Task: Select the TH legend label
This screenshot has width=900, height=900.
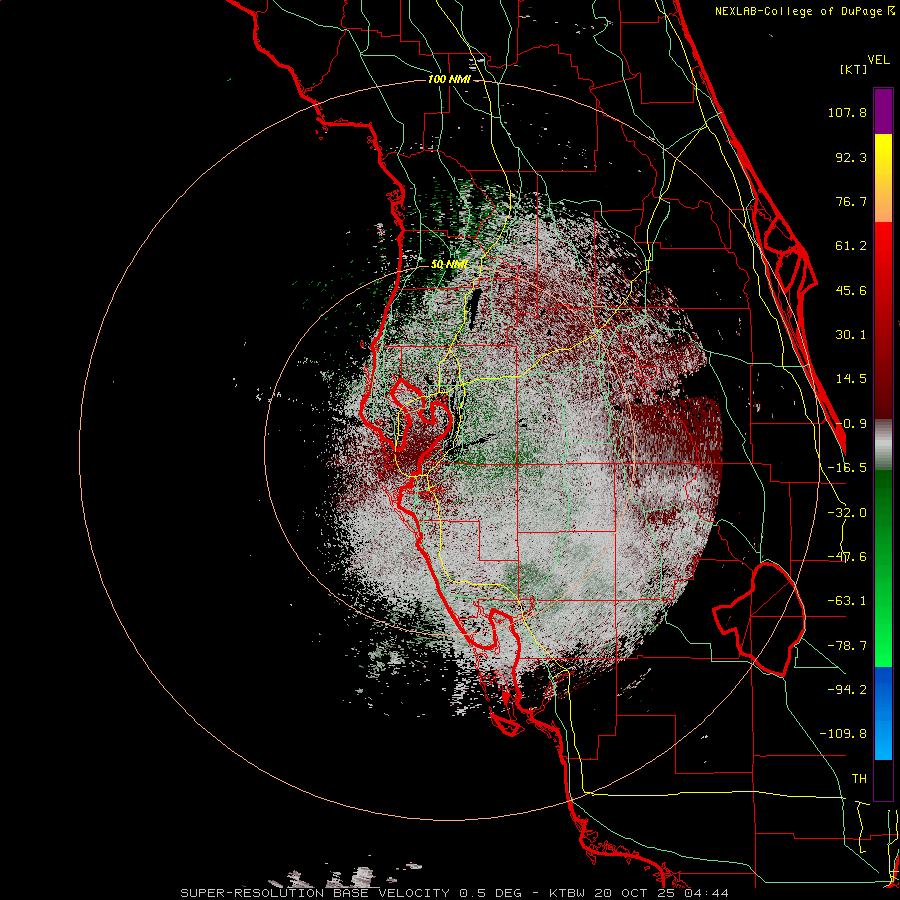Action: pyautogui.click(x=859, y=779)
